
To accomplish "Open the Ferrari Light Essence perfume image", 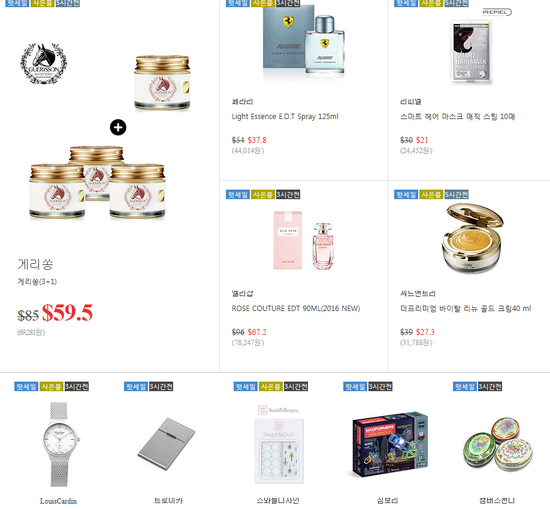I will [x=304, y=41].
